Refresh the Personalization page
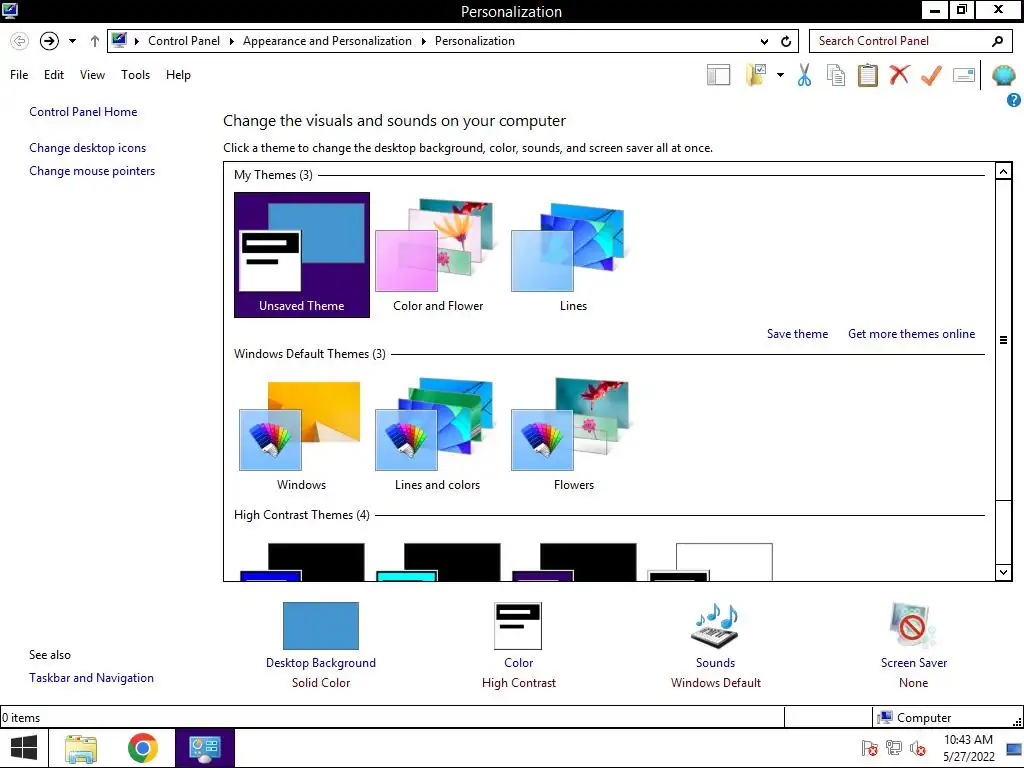Viewport: 1024px width, 768px height. [786, 41]
